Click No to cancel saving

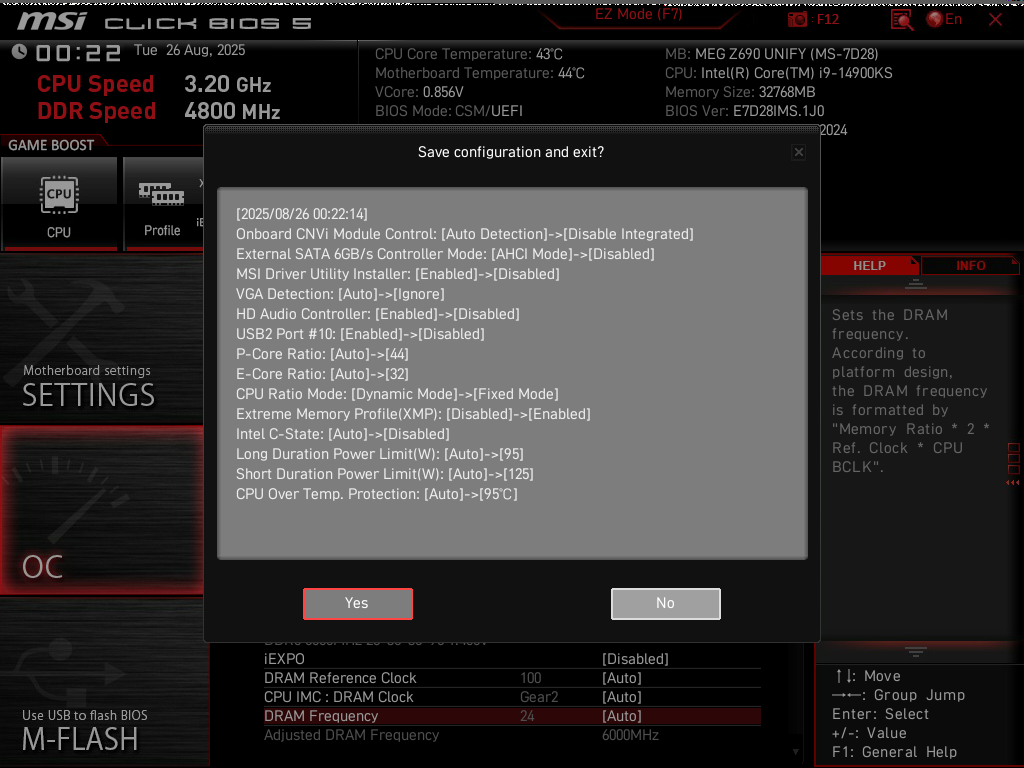(665, 603)
